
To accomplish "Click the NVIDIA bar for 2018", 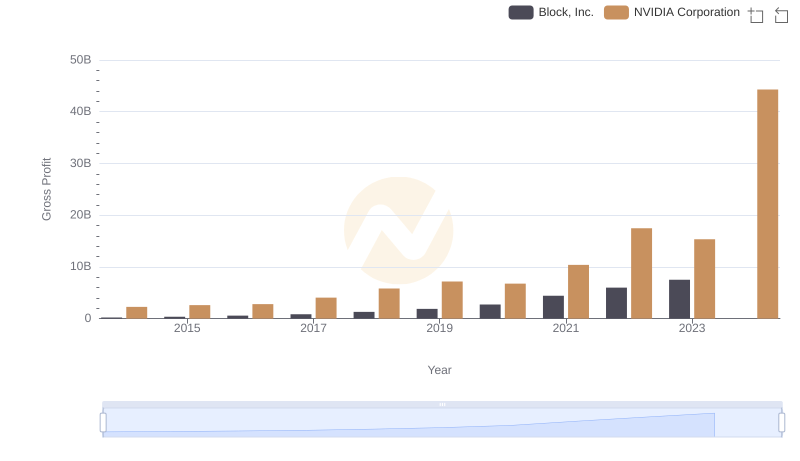I will coord(389,303).
